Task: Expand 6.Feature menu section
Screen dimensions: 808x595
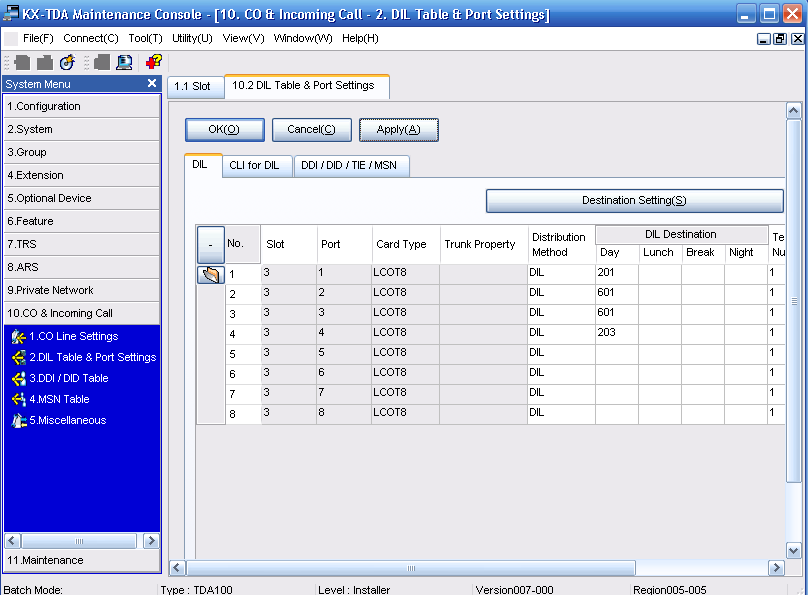Action: coord(82,221)
